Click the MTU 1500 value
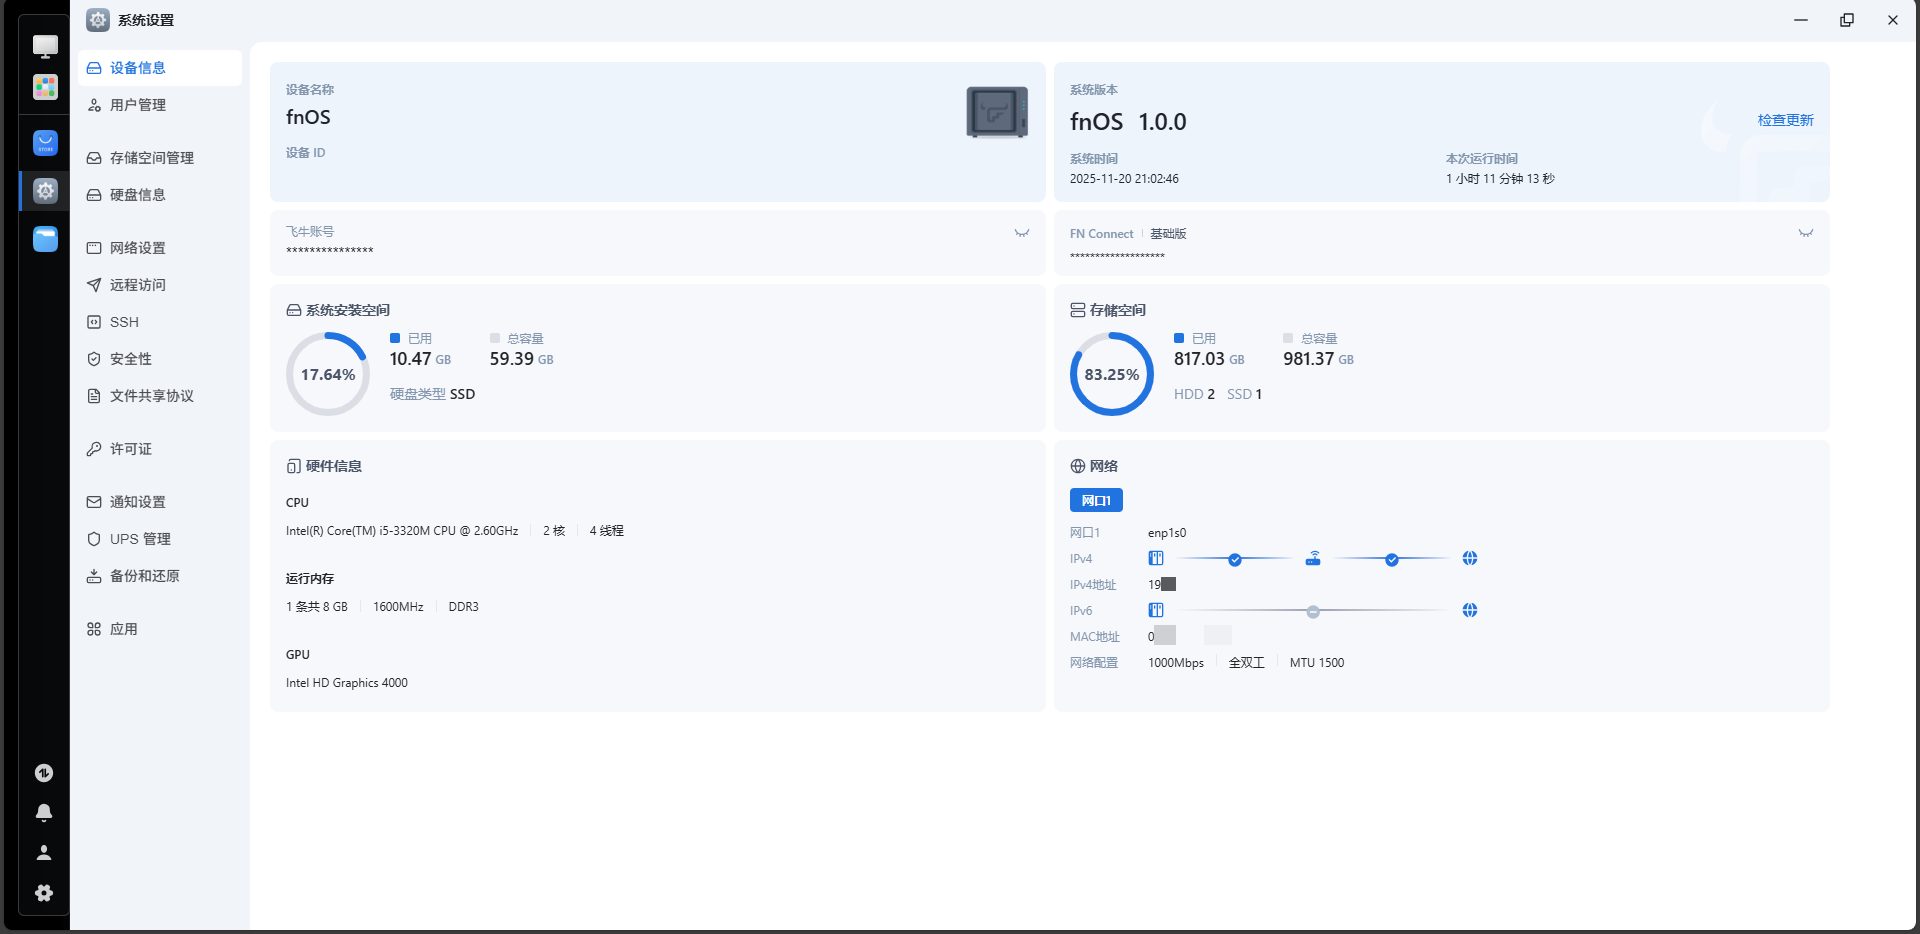The height and width of the screenshot is (934, 1920). tap(1317, 663)
